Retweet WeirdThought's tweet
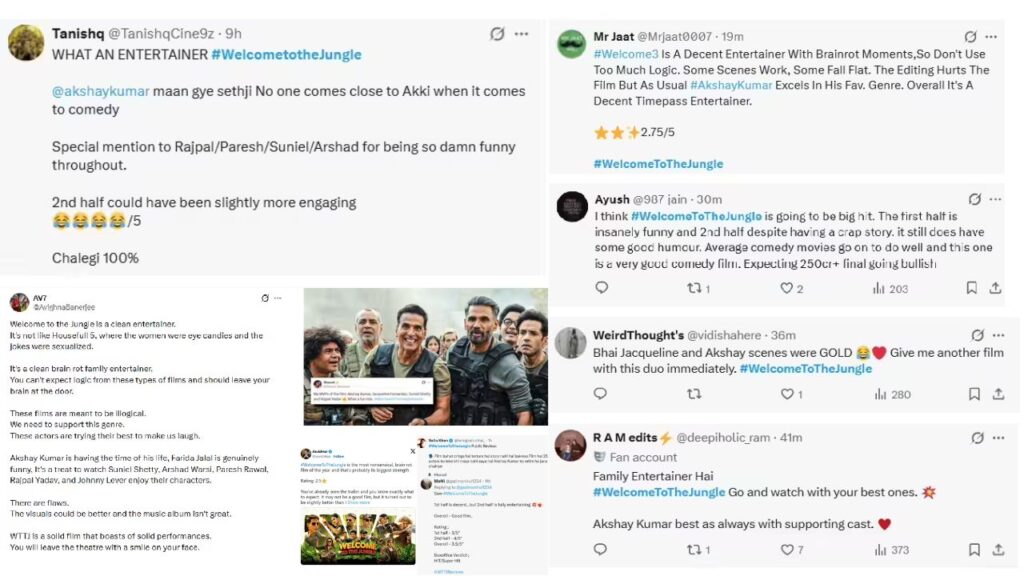Image resolution: width=1024 pixels, height=576 pixels. click(694, 394)
